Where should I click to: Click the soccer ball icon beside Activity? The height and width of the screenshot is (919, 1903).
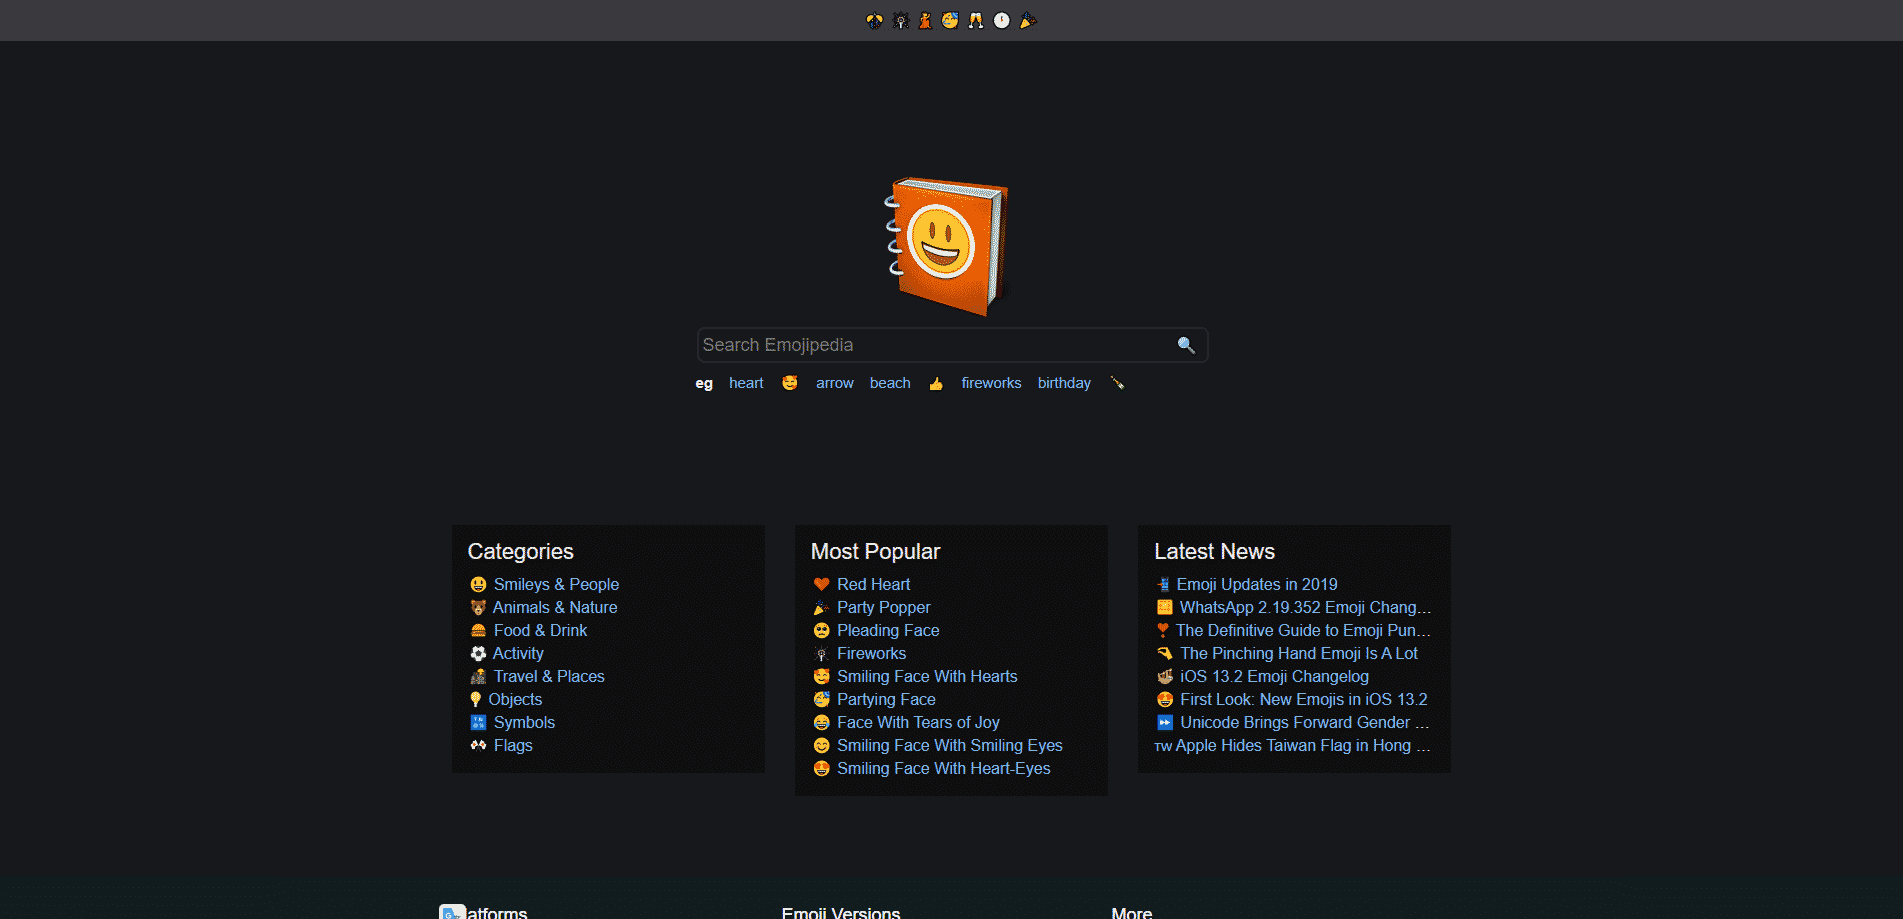click(478, 653)
